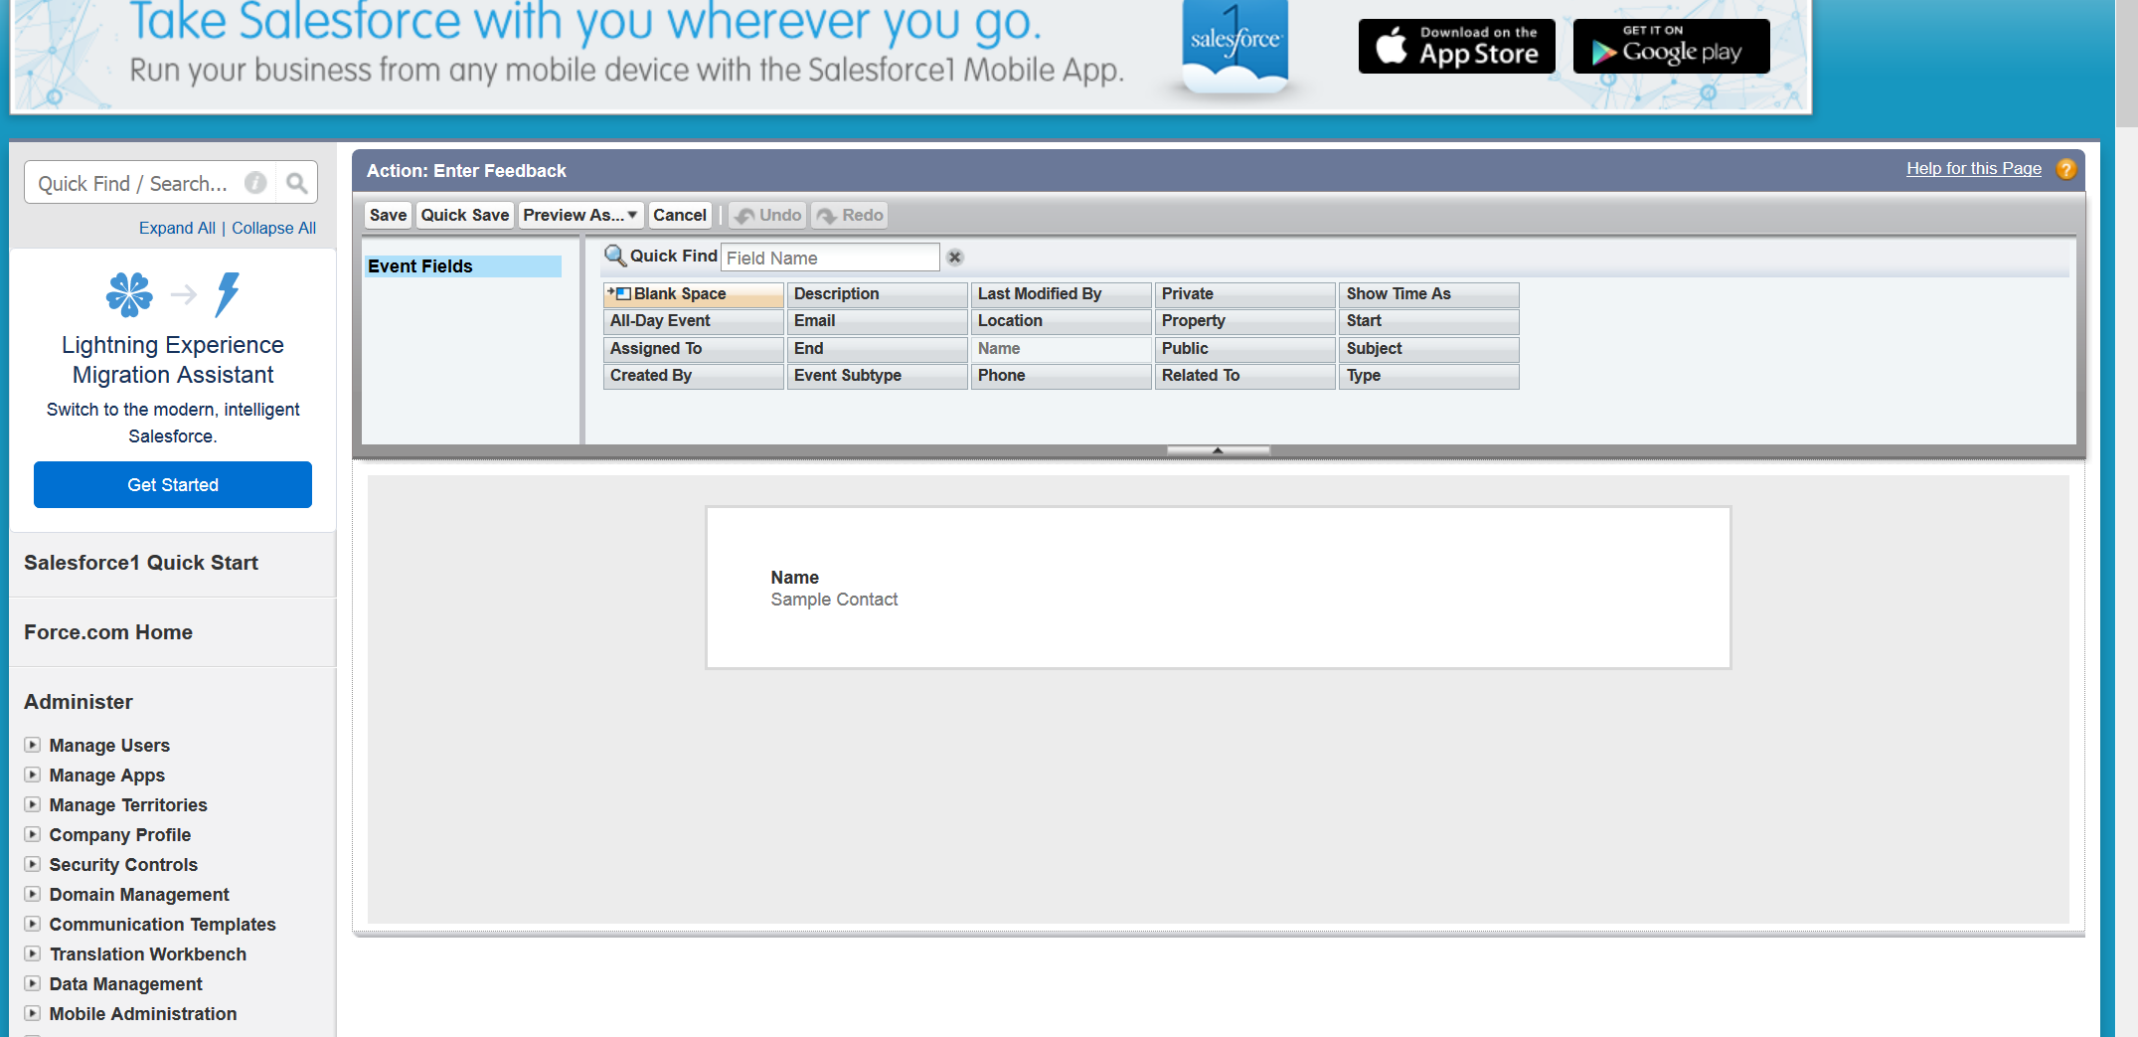
Task: Select the Related To field
Action: (1246, 376)
